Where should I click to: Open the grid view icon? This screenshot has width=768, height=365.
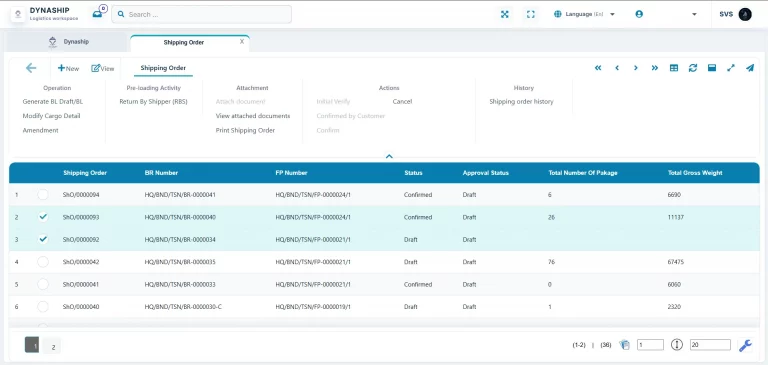coord(674,68)
